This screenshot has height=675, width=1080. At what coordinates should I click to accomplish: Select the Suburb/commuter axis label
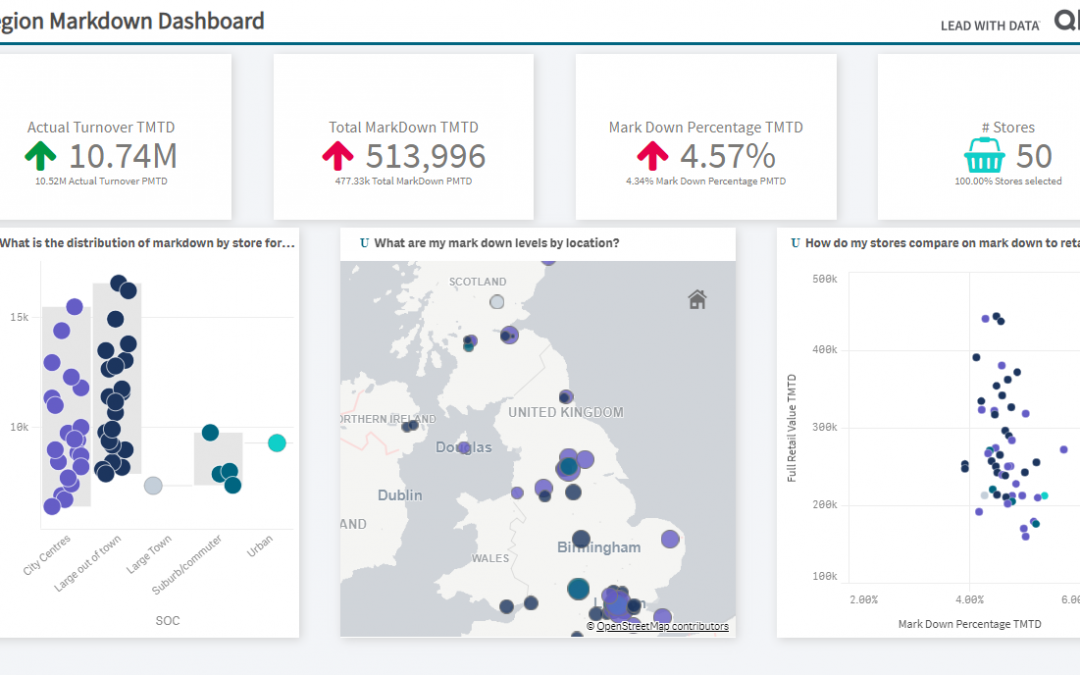(x=186, y=565)
